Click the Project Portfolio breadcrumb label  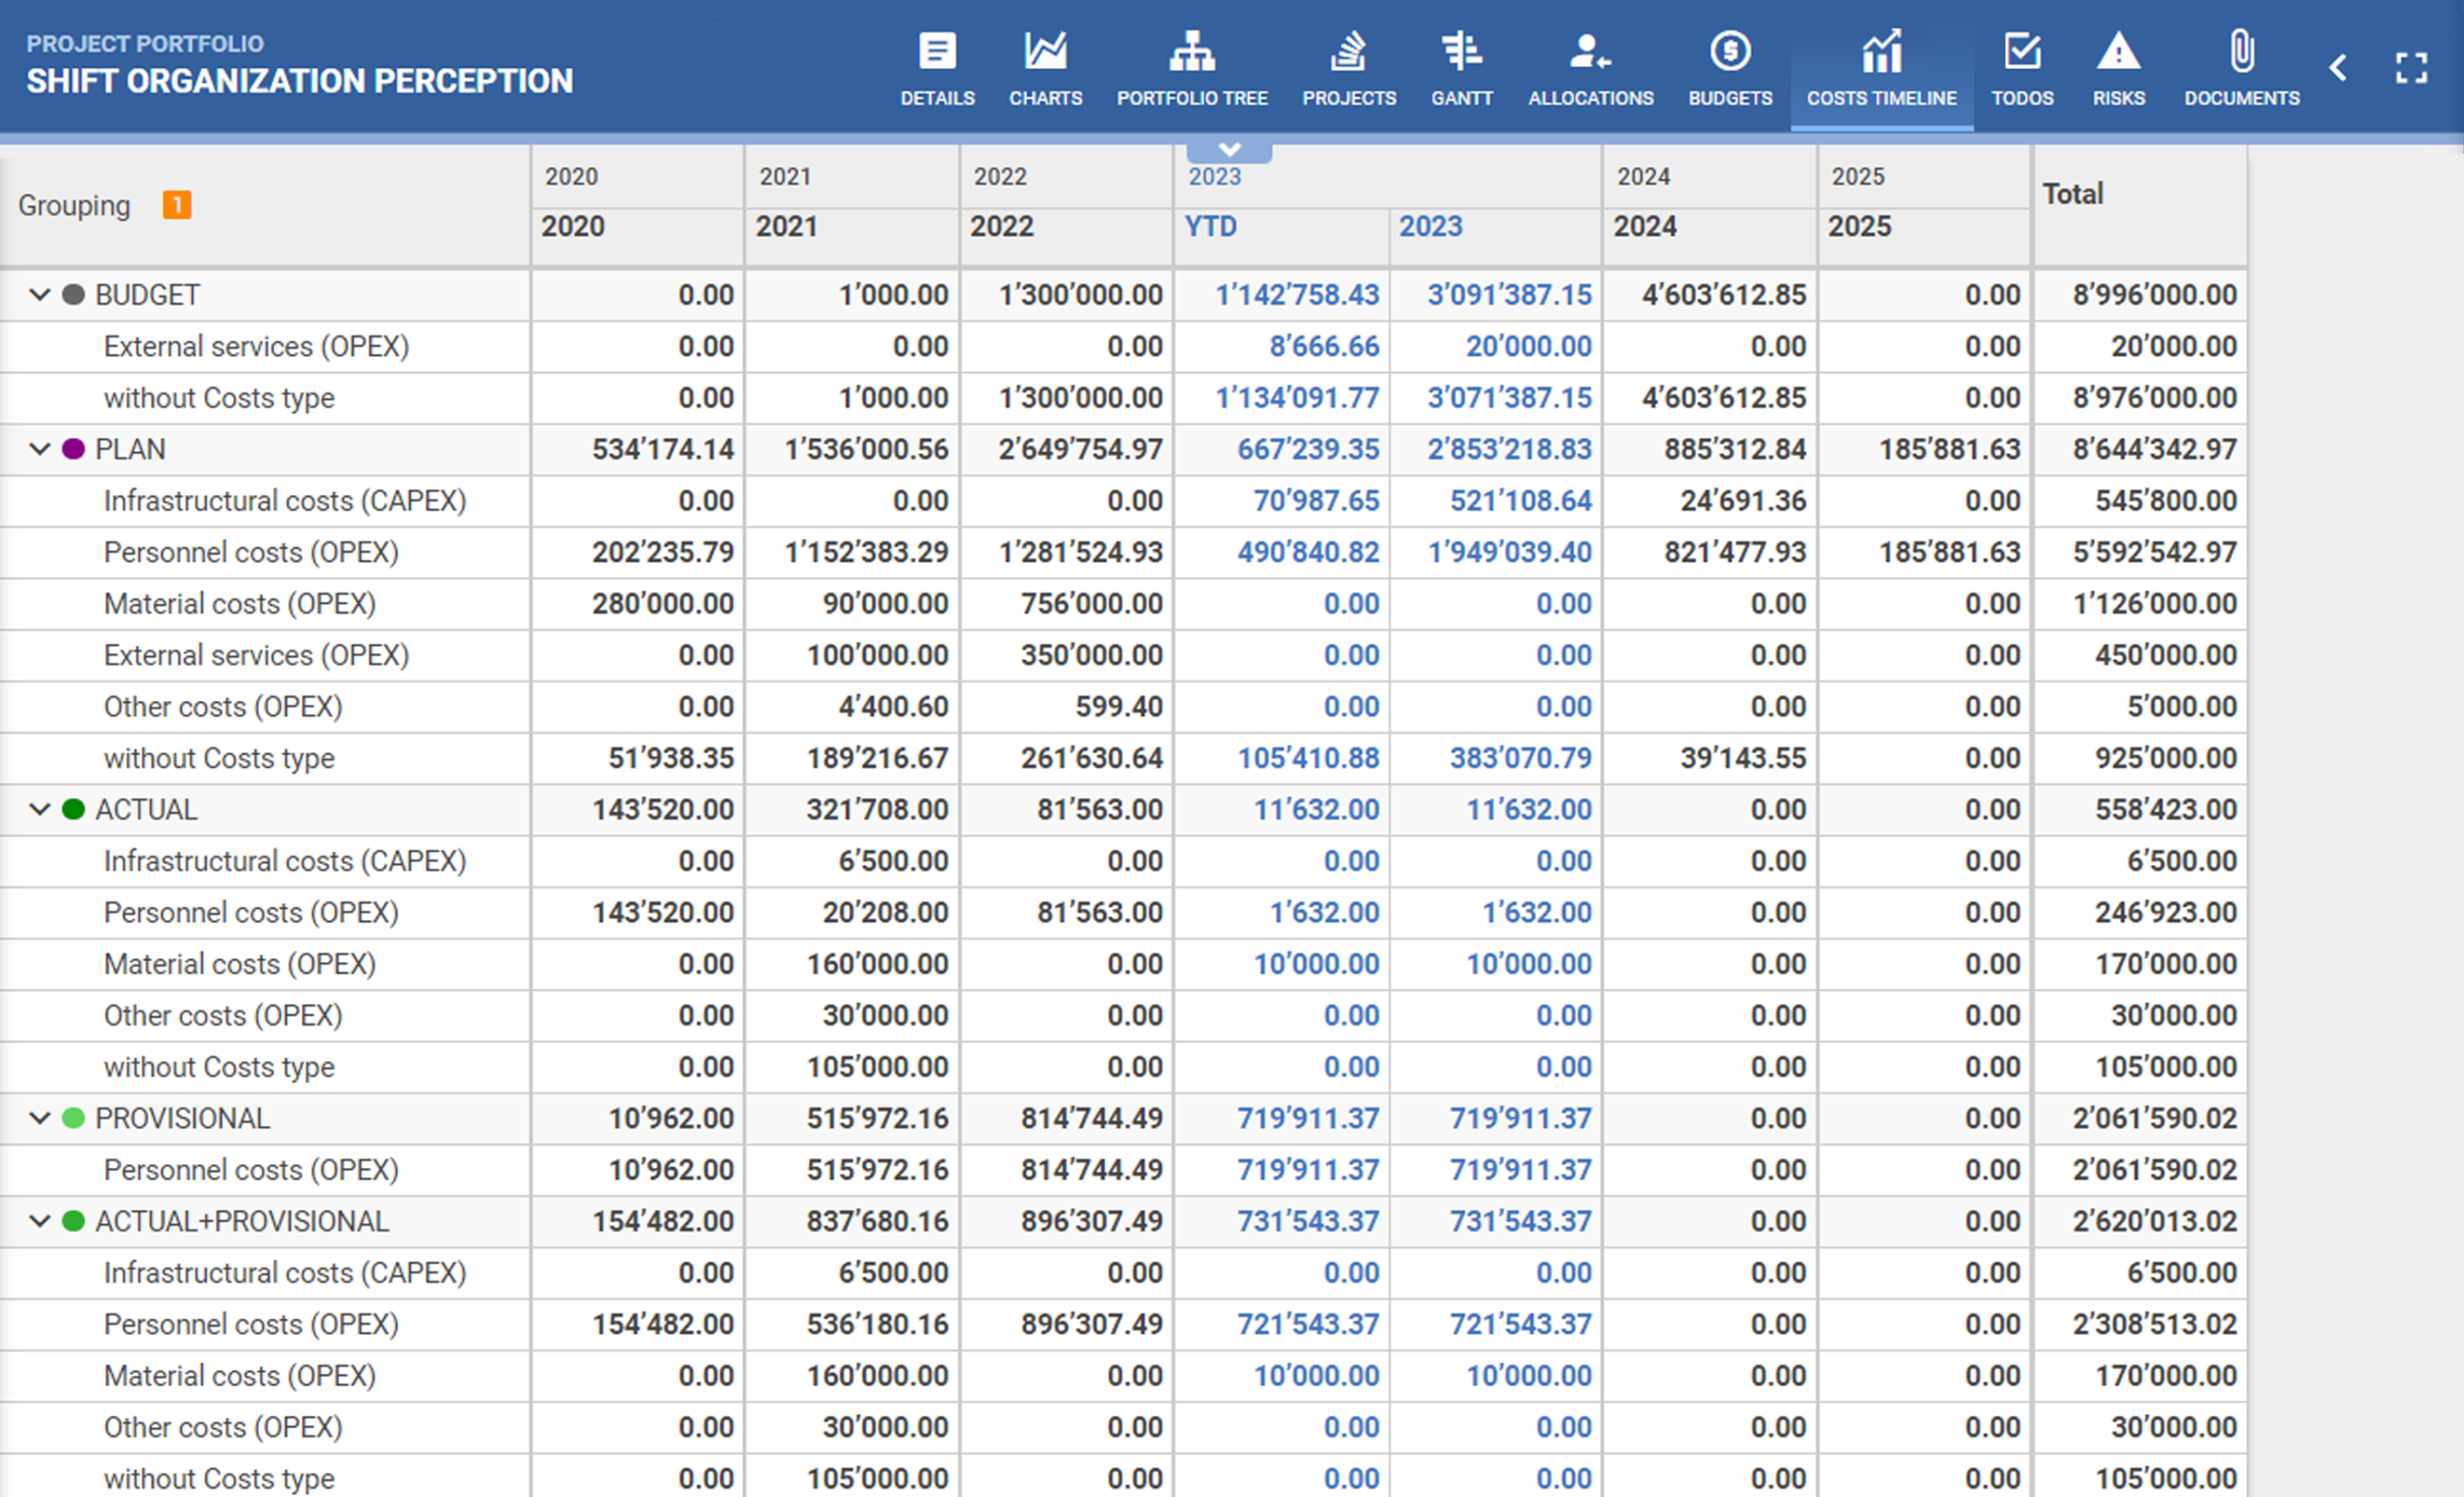click(145, 43)
